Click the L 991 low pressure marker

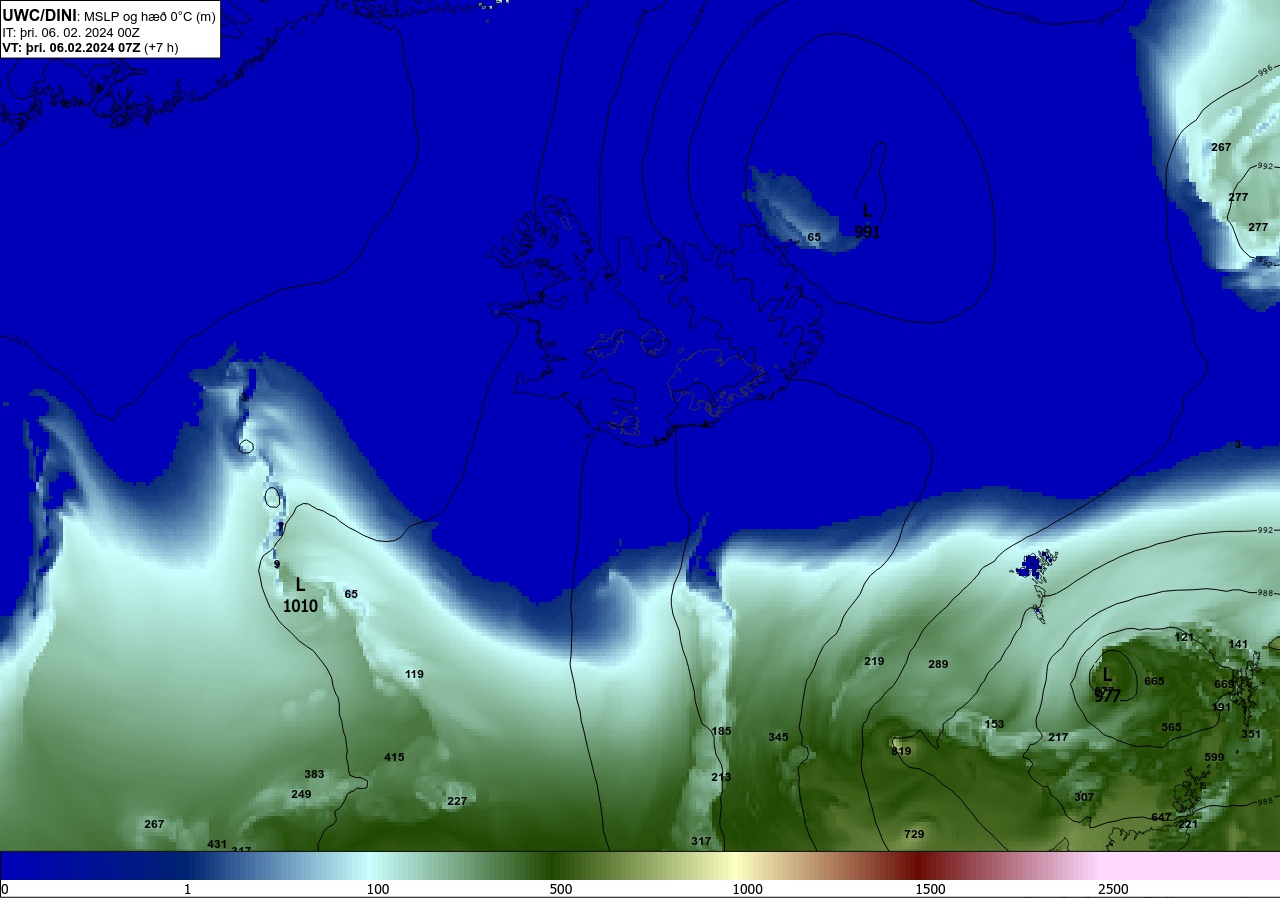point(867,221)
